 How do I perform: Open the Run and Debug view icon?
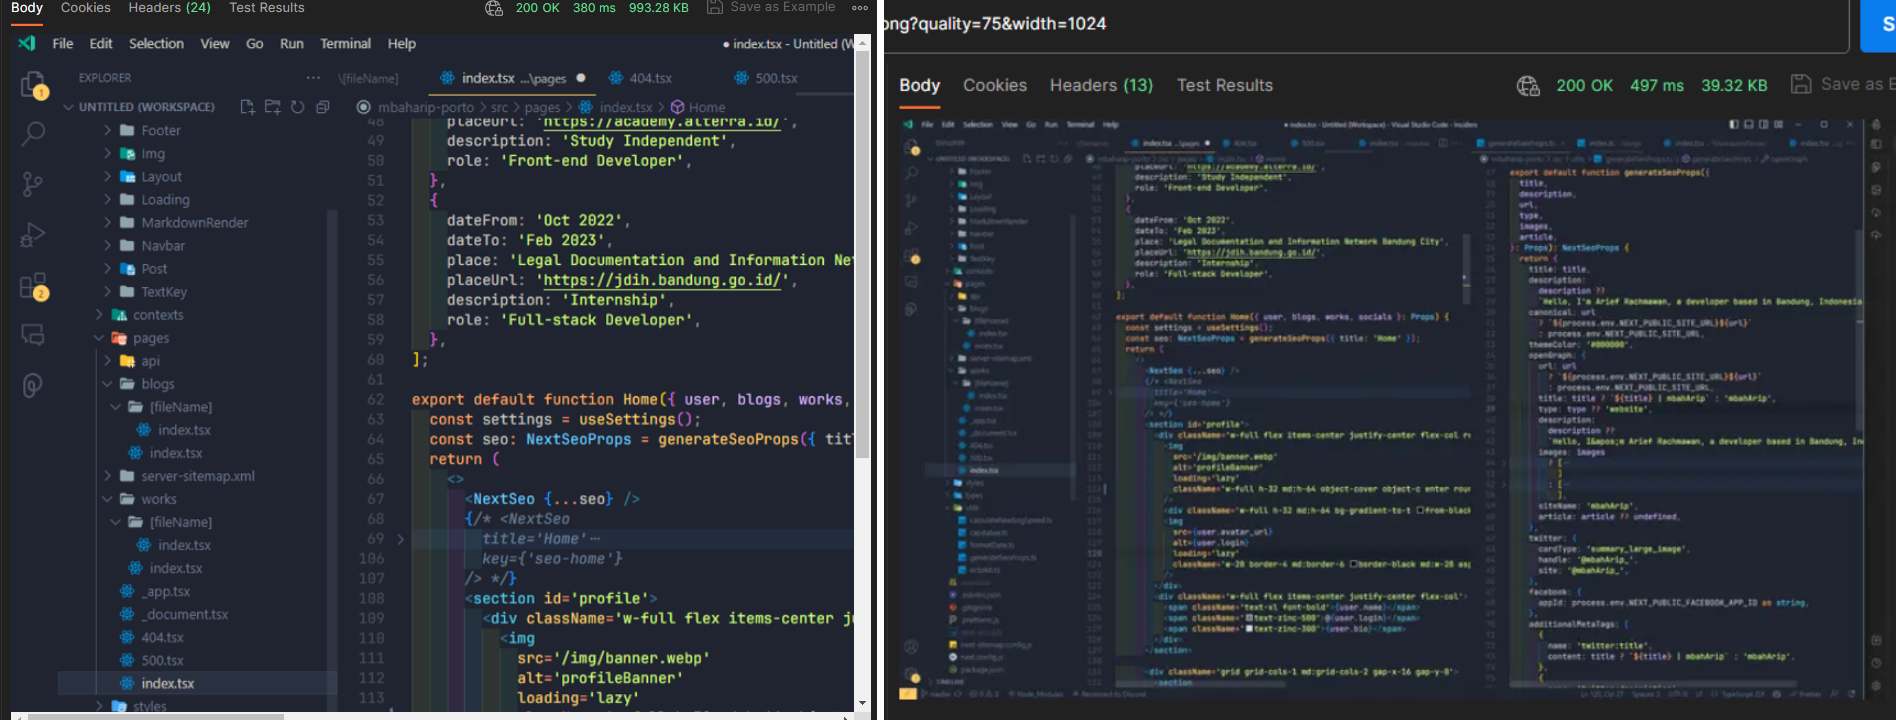click(x=33, y=235)
